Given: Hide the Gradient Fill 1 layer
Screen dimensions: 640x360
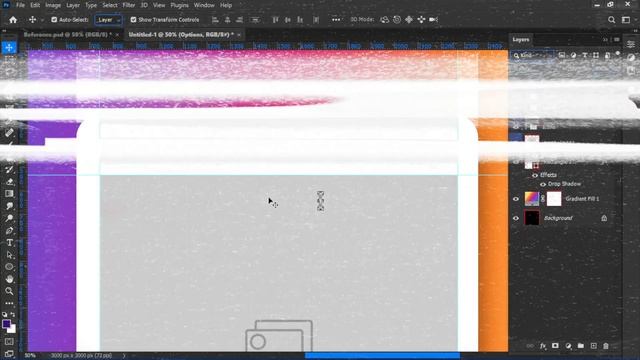Looking at the screenshot, I should (x=516, y=199).
